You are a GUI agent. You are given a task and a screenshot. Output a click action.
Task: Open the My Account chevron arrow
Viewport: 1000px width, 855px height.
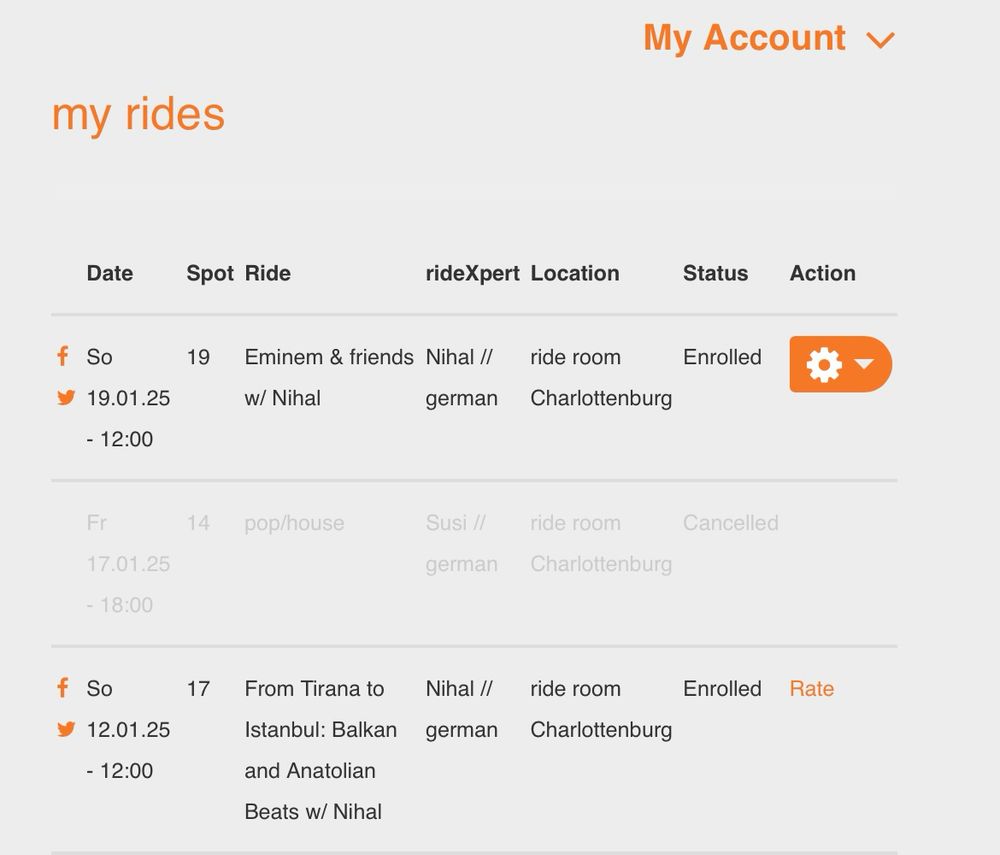(880, 40)
